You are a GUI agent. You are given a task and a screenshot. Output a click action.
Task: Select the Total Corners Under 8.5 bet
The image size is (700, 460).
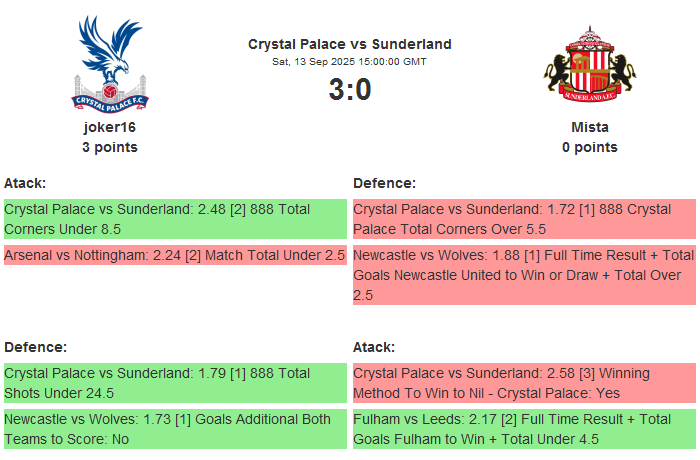pos(175,219)
